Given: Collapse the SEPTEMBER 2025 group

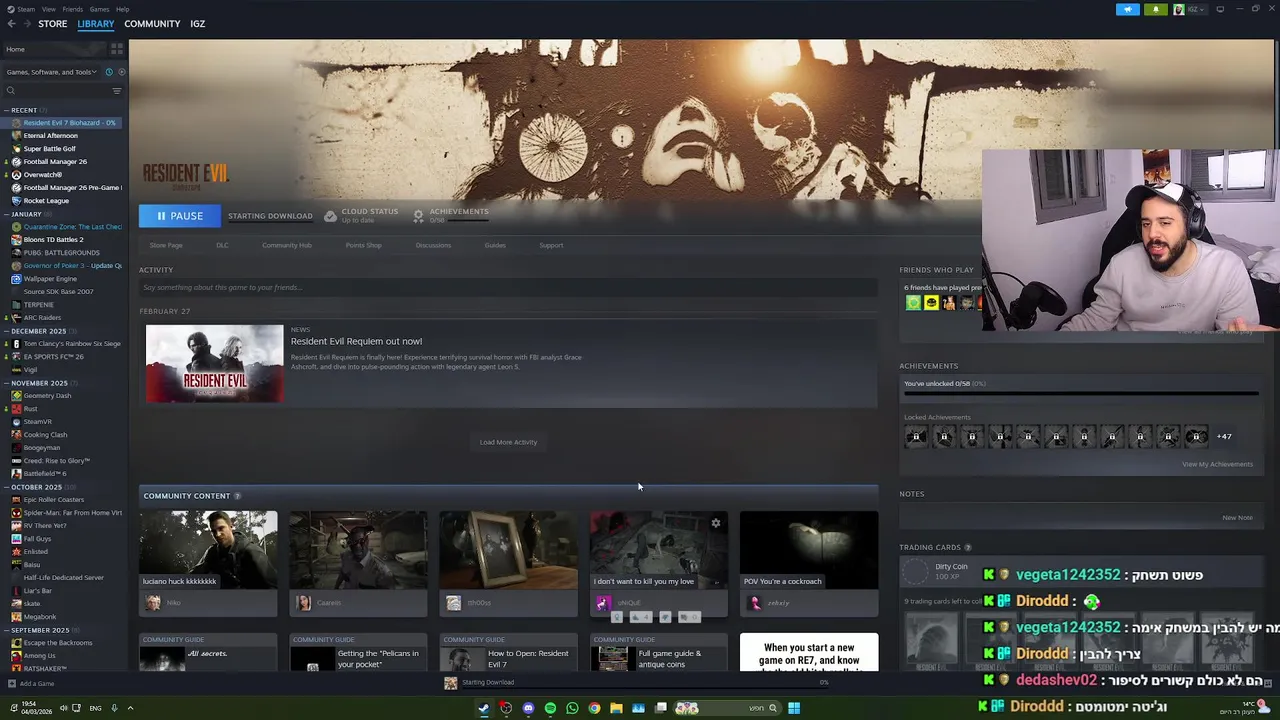Looking at the screenshot, I should pos(6,630).
